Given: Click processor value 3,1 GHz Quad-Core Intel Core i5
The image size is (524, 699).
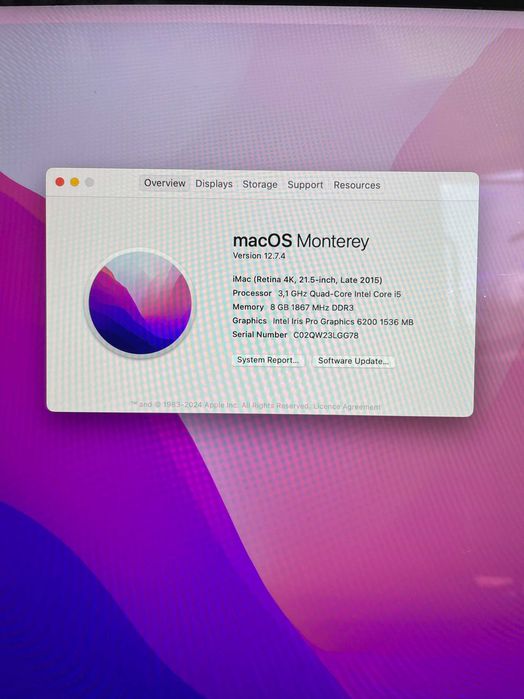Looking at the screenshot, I should 340,294.
